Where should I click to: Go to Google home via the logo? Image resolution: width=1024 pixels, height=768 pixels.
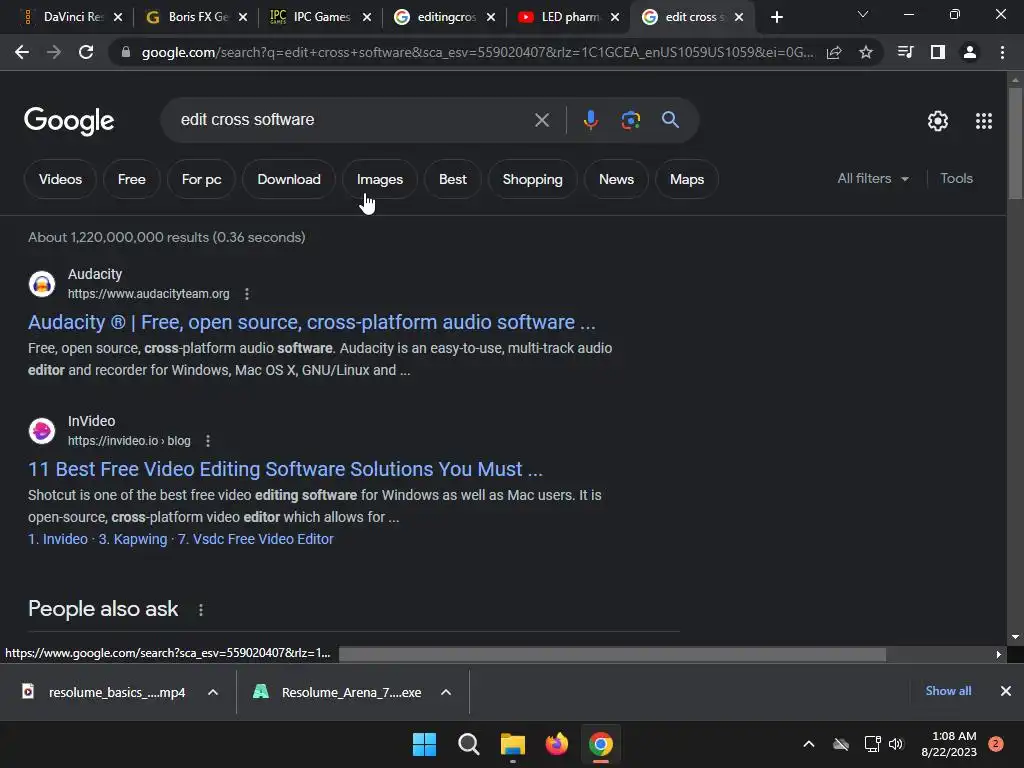69,121
